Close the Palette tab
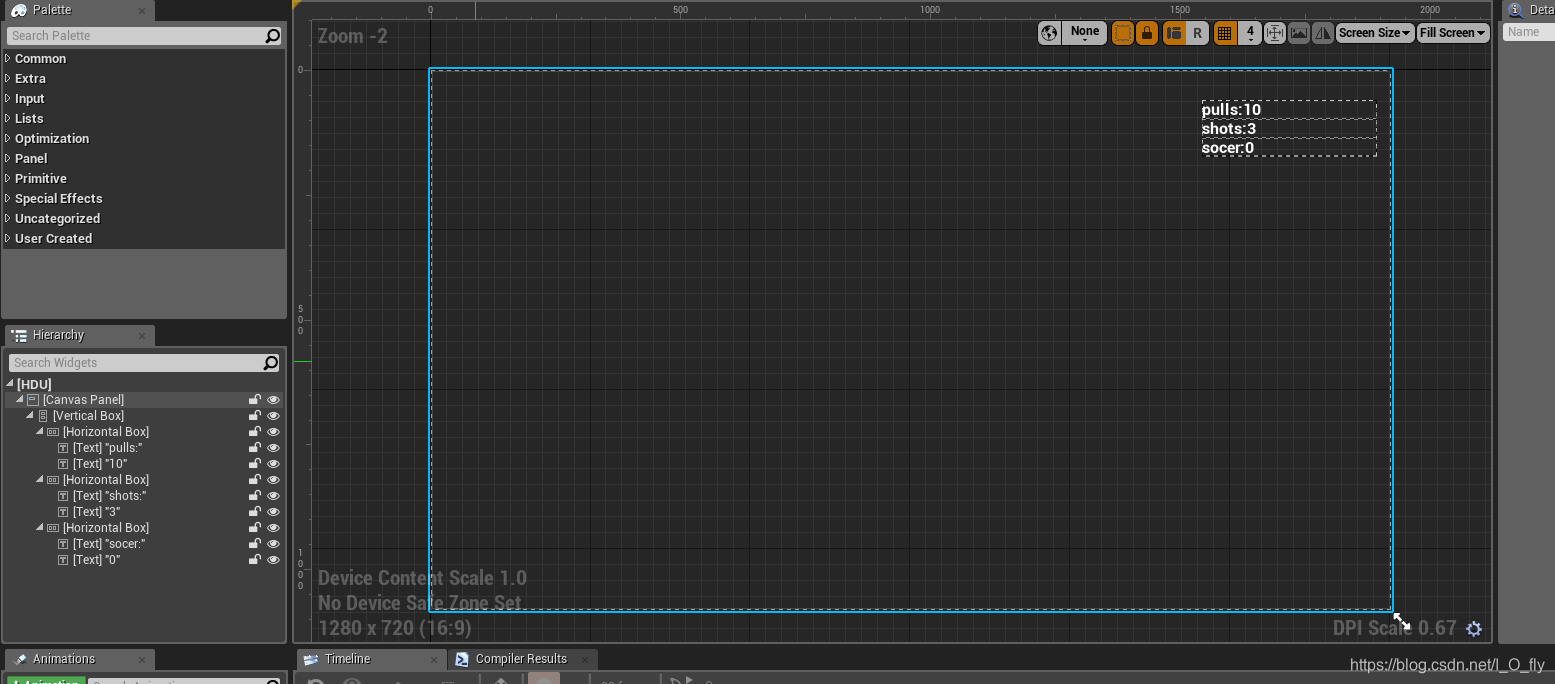Viewport: 1555px width, 684px height. (142, 12)
